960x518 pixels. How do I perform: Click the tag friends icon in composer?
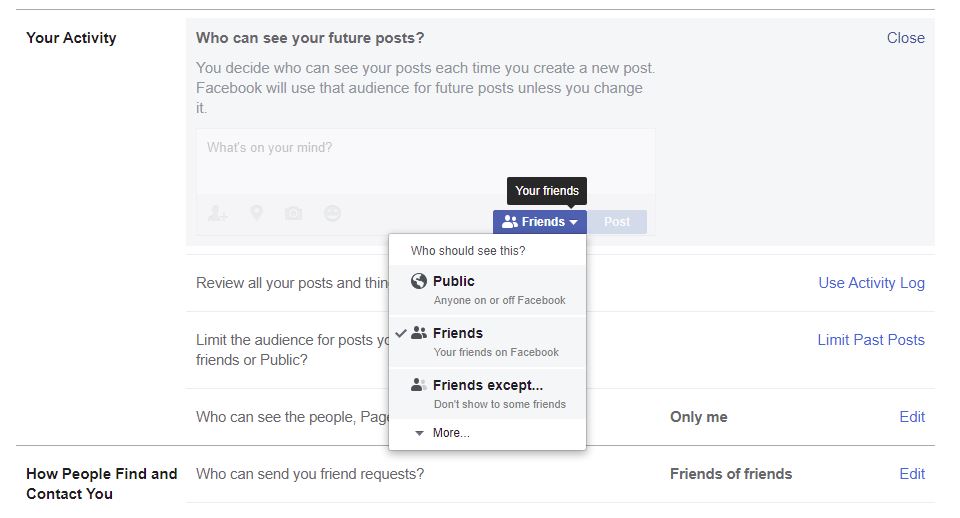217,214
